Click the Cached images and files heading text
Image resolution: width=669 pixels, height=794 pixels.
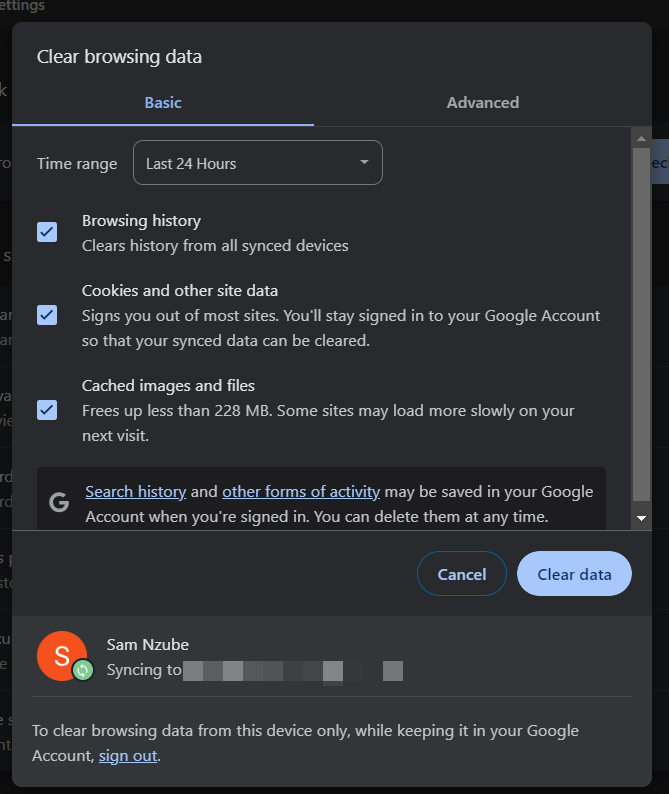(x=168, y=385)
